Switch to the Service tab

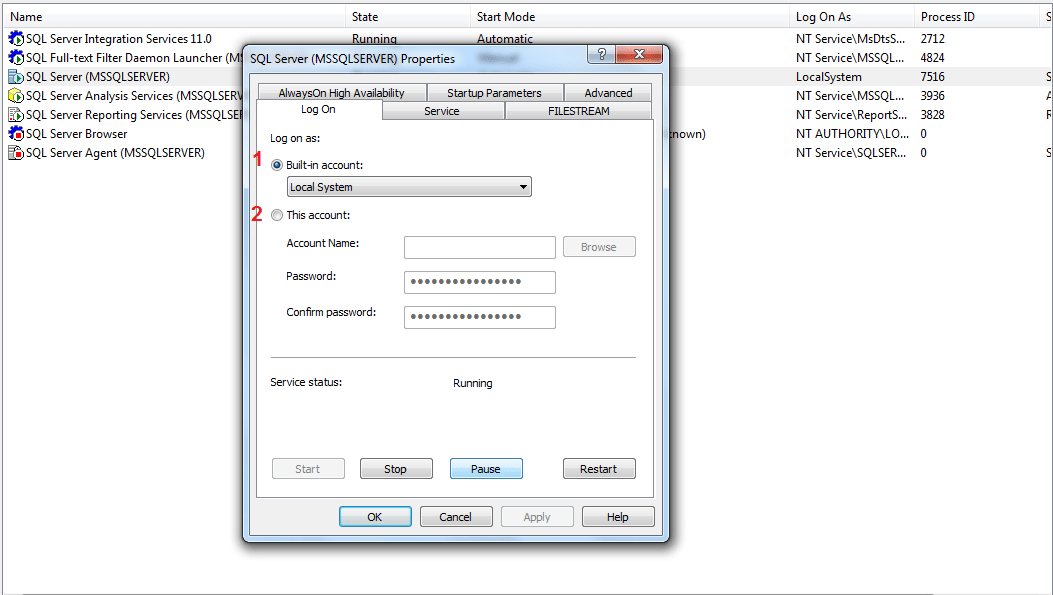442,111
